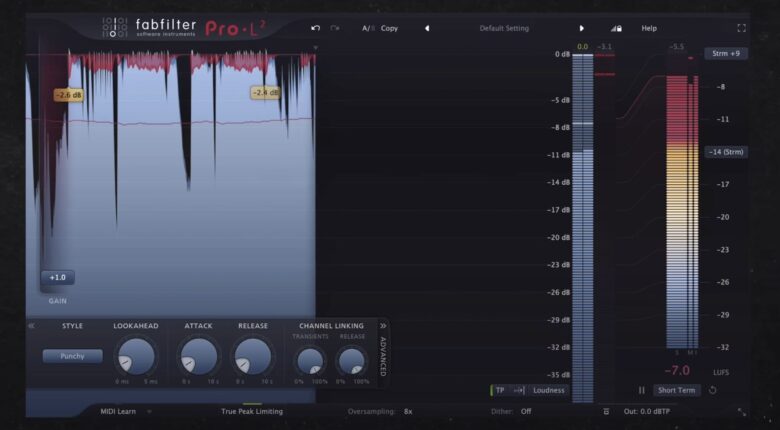The height and width of the screenshot is (430, 780).
Task: Click the left -2.6 dB peak label
Action: [69, 95]
